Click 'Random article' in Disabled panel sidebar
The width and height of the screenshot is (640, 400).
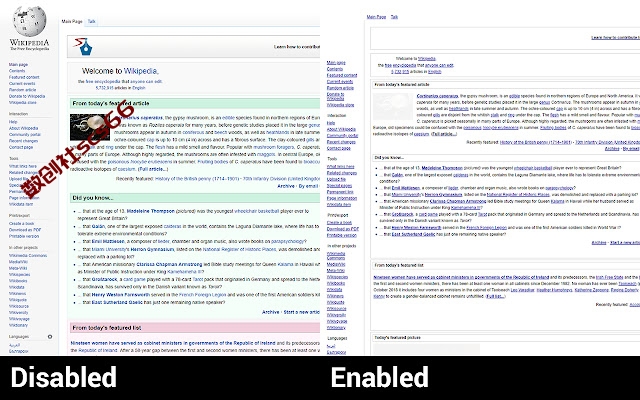click(22, 90)
